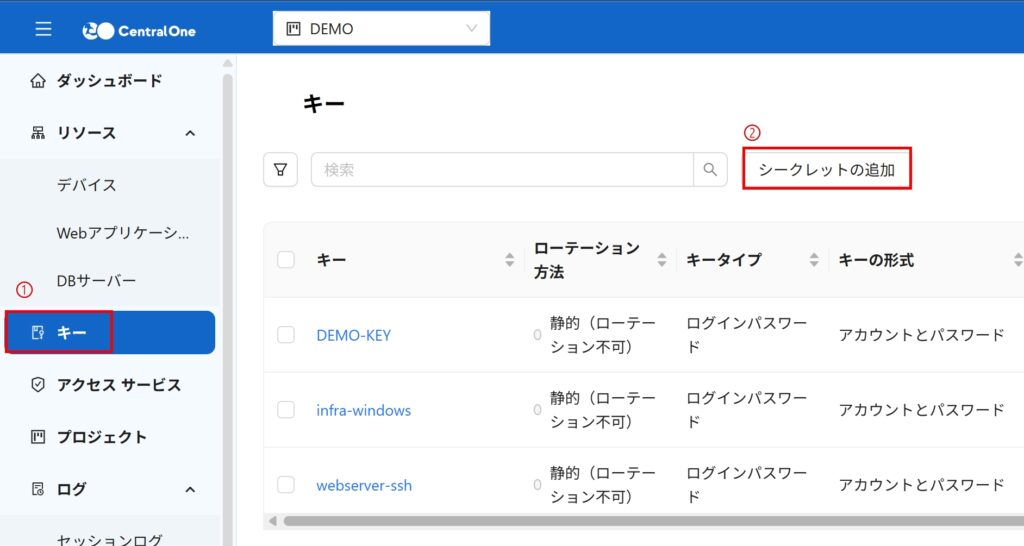Screen dimensions: 1024x546
Task: Click the 検索 search input field
Action: (502, 170)
